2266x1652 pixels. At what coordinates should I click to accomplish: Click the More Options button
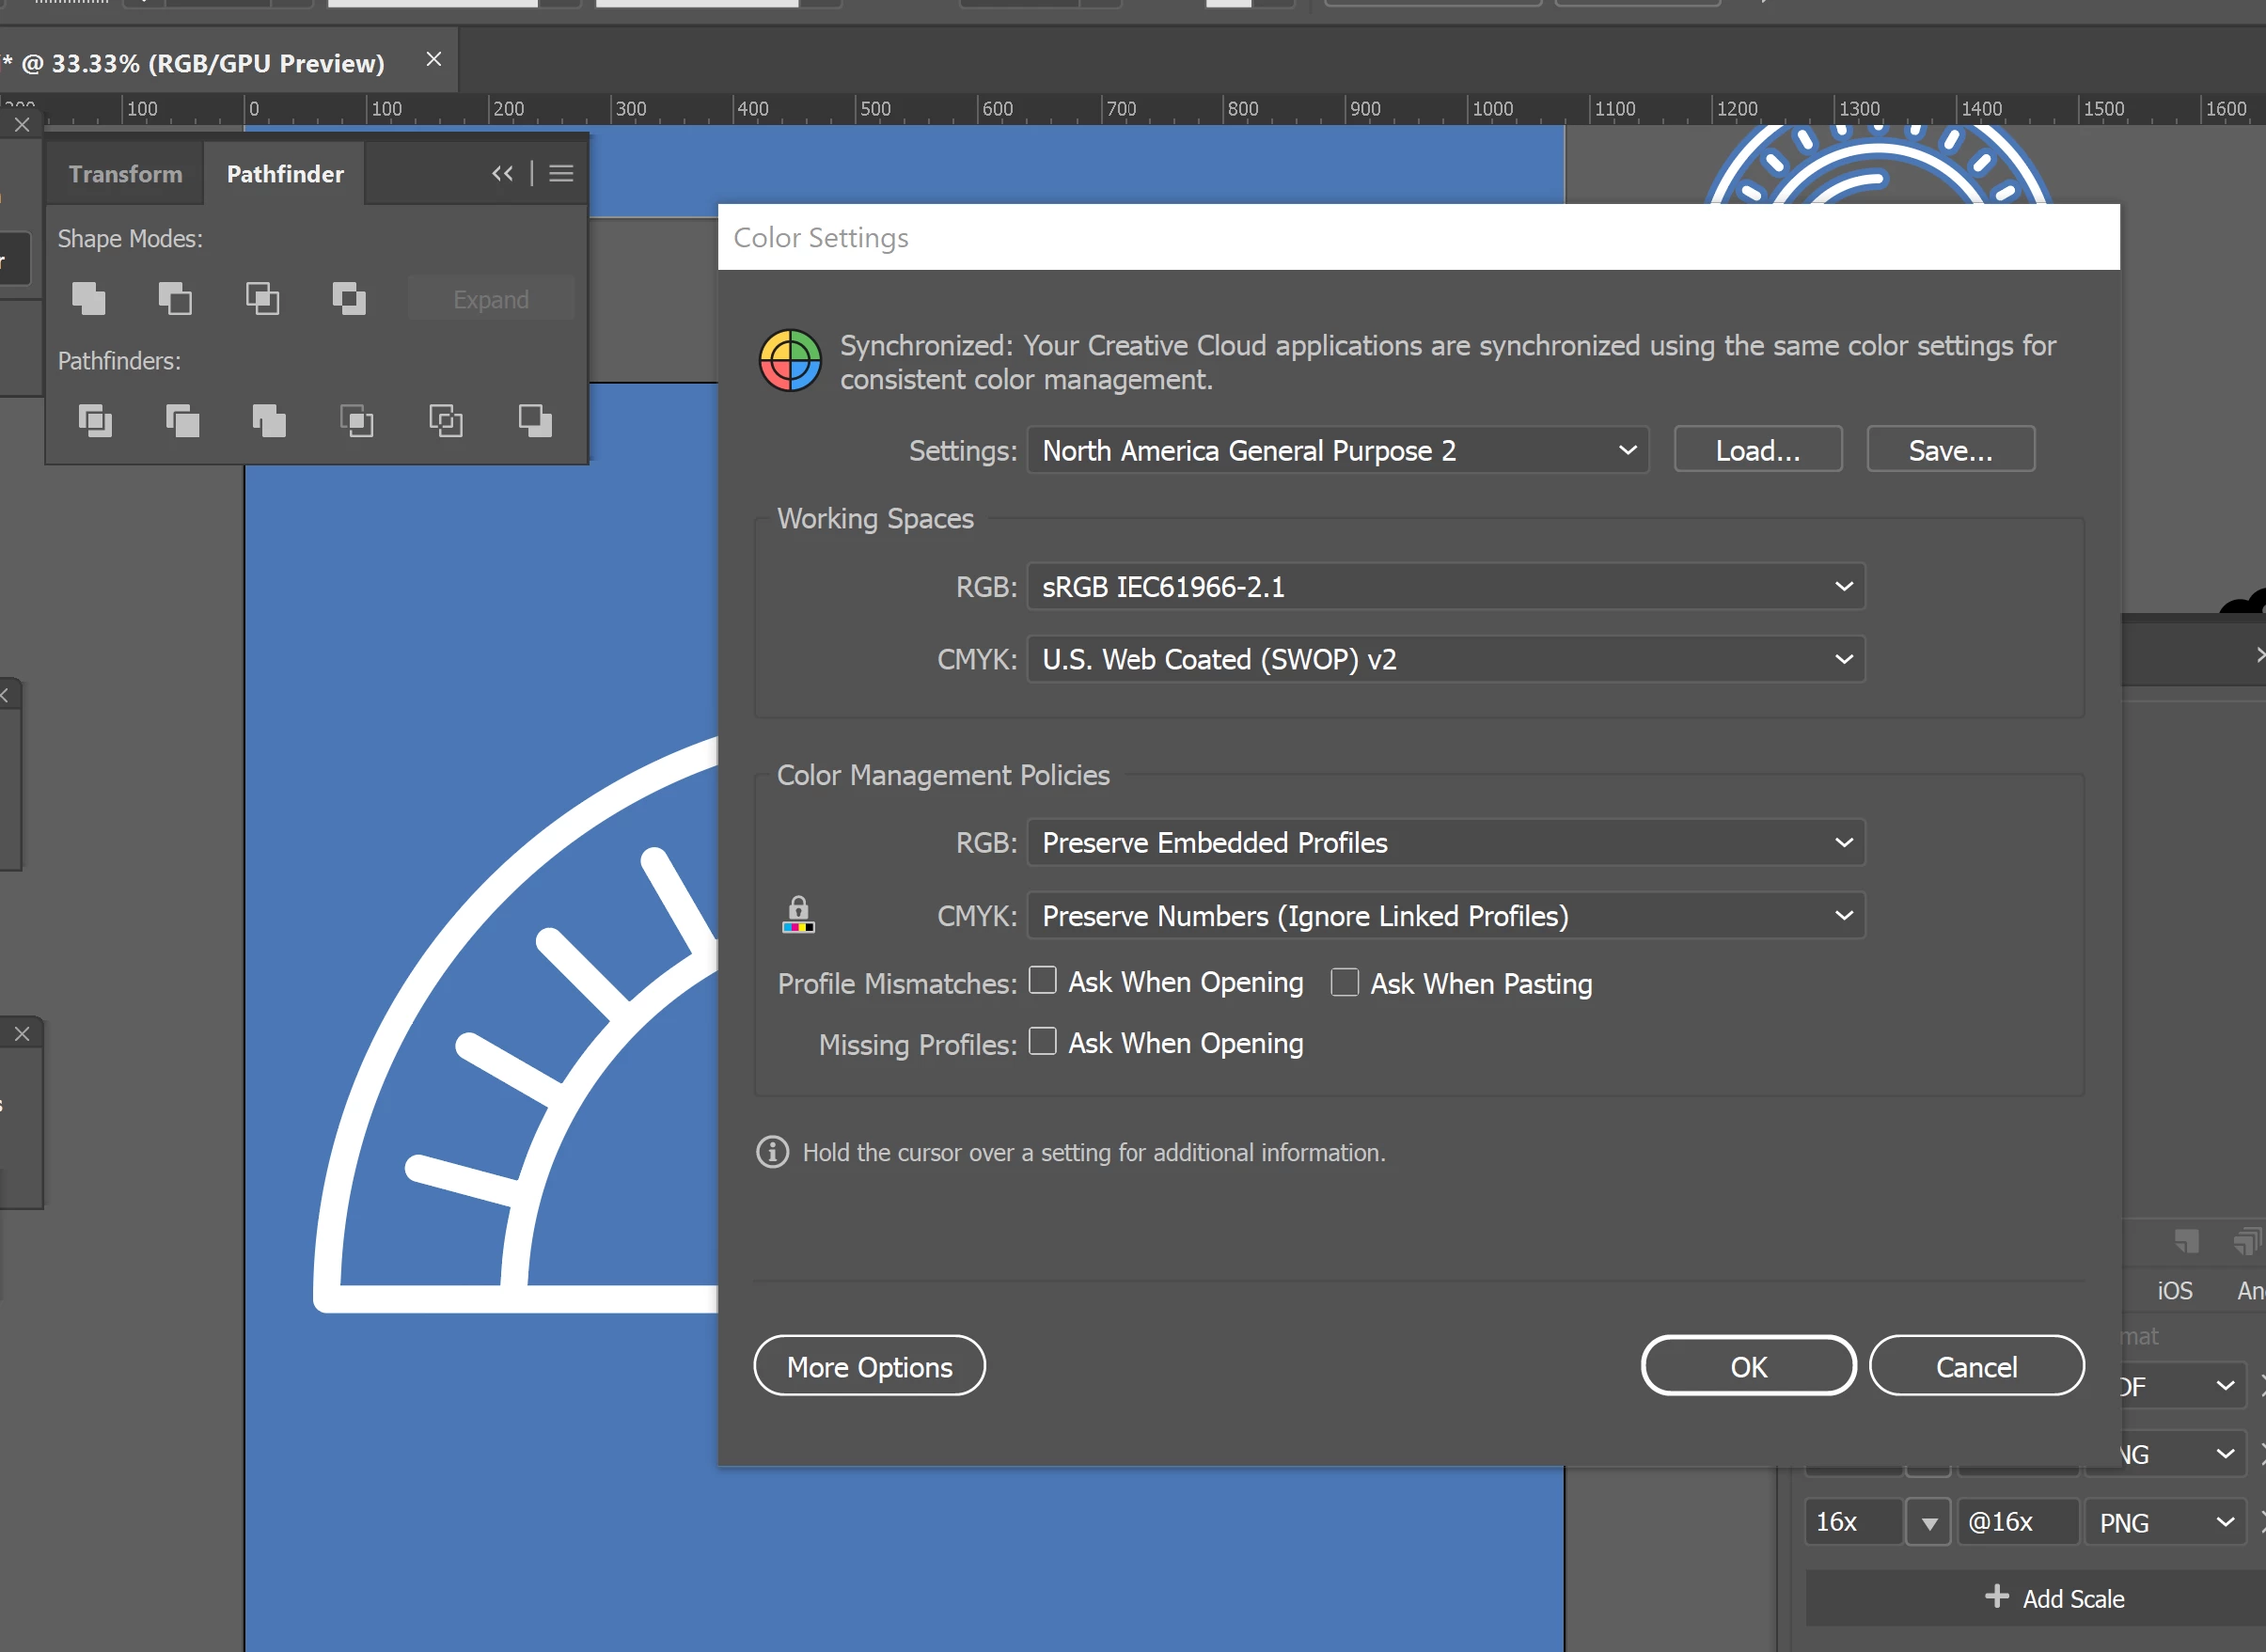click(869, 1366)
